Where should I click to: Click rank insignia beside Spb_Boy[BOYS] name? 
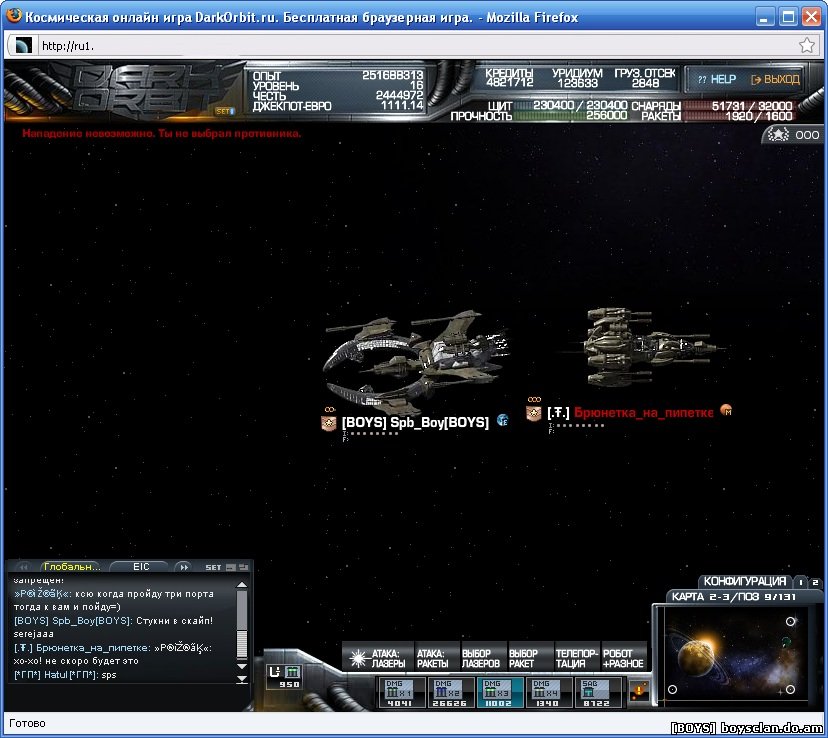tap(328, 423)
